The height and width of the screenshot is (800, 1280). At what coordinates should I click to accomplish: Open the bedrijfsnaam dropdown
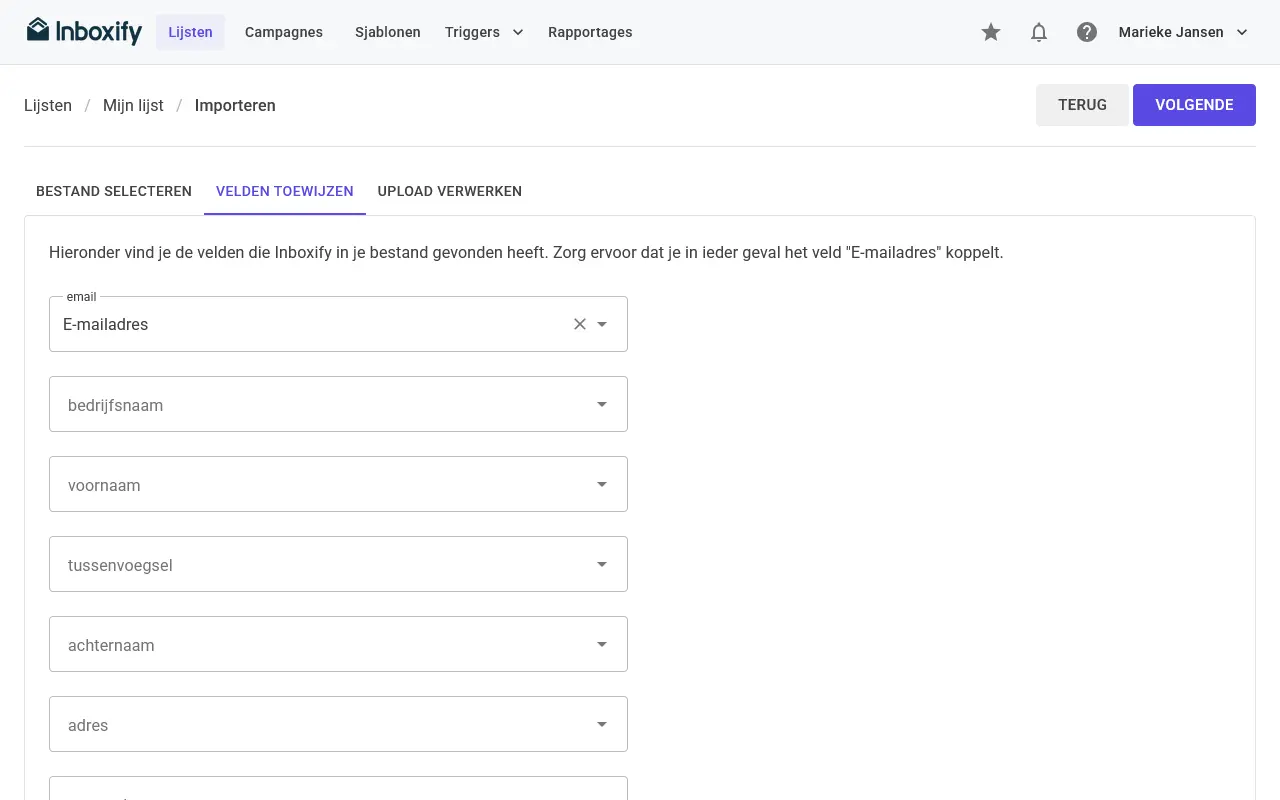tap(338, 404)
